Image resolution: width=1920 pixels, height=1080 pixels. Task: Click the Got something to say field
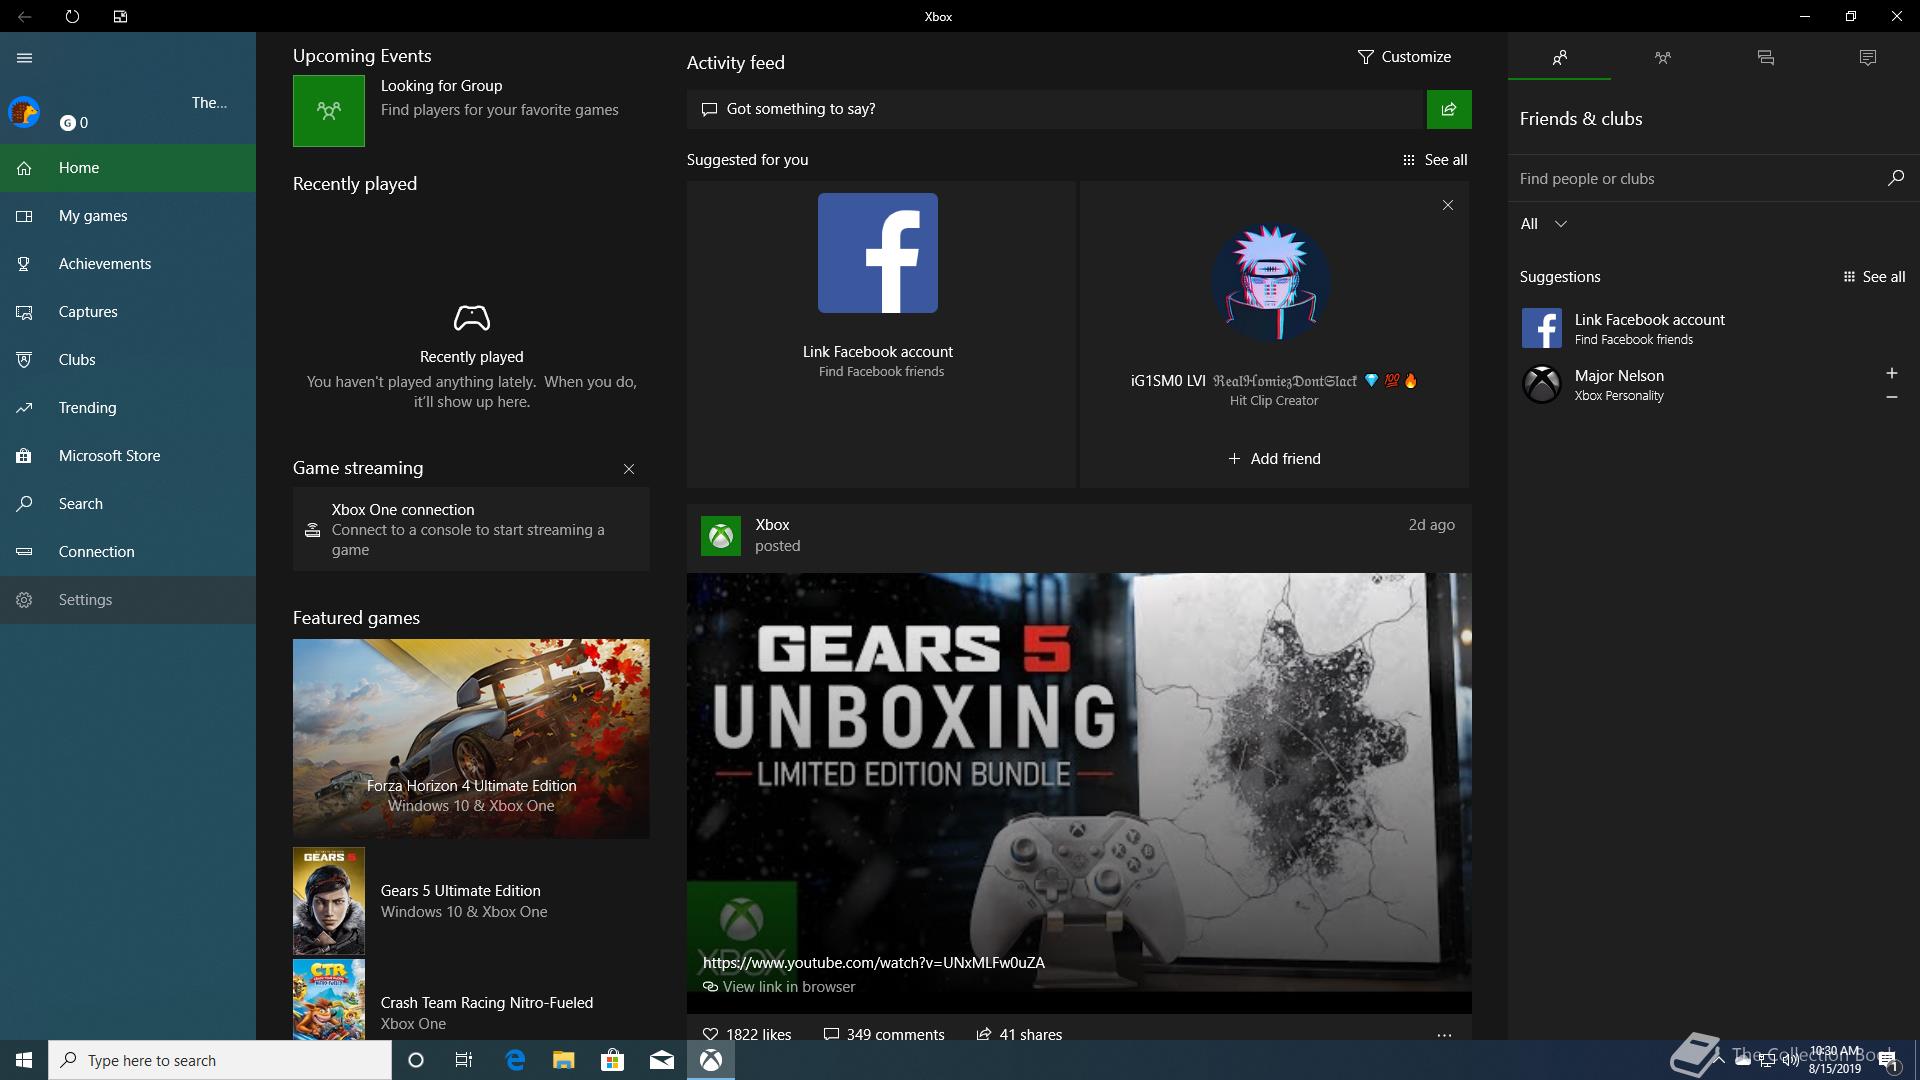pyautogui.click(x=1054, y=109)
